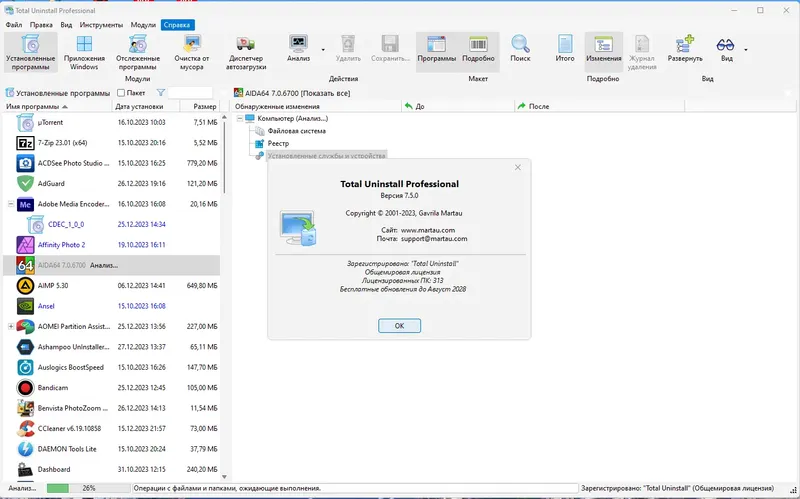The height and width of the screenshot is (499, 800).
Task: Open the Вид glasses dropdown arrow
Action: coord(745,49)
